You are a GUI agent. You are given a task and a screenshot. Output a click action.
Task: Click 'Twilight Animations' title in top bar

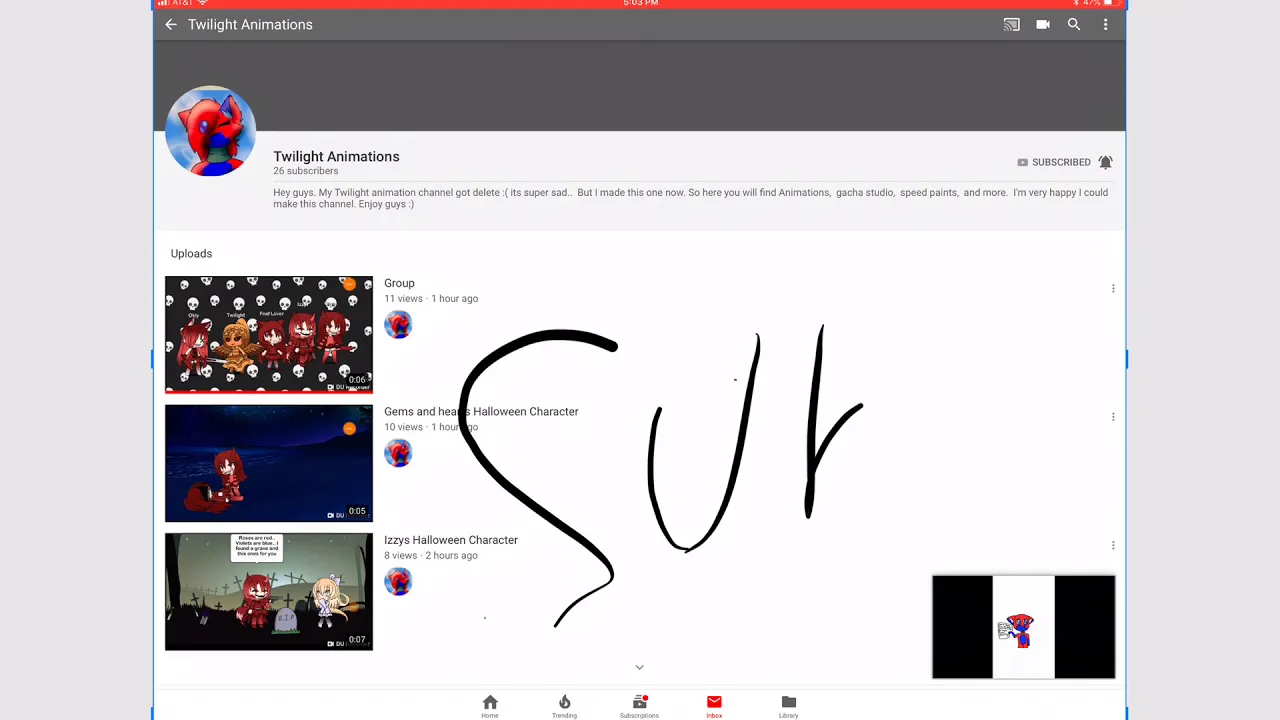[250, 25]
